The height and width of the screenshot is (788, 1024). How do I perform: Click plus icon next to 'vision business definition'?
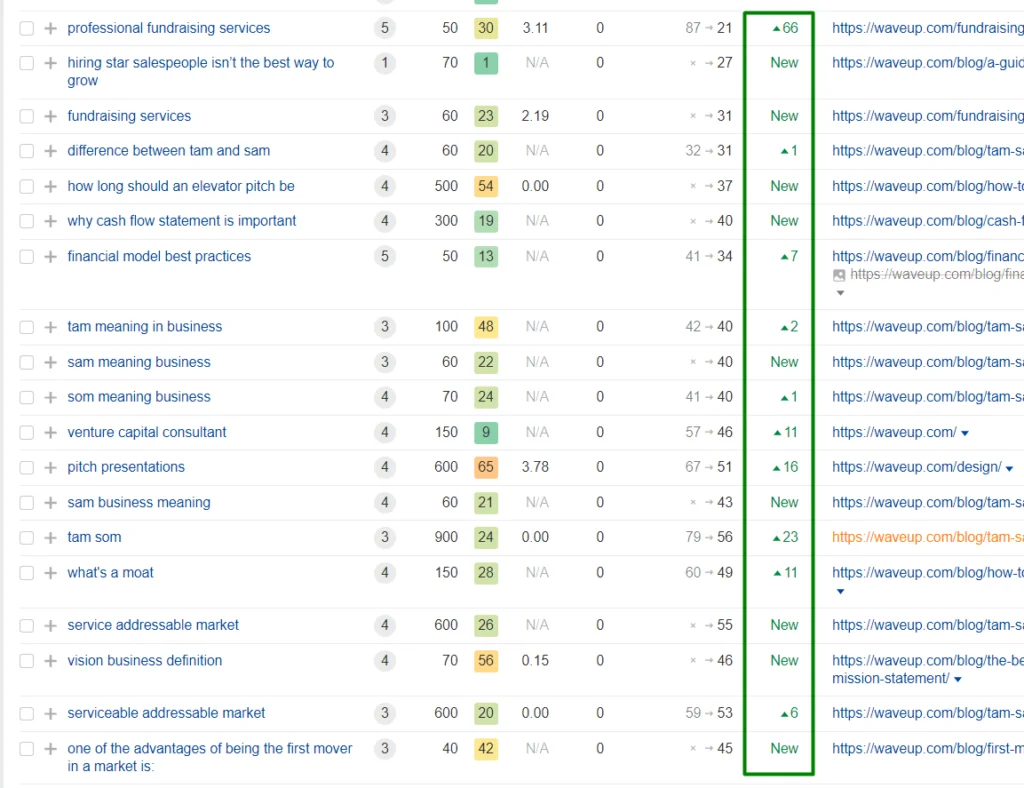[x=50, y=661]
